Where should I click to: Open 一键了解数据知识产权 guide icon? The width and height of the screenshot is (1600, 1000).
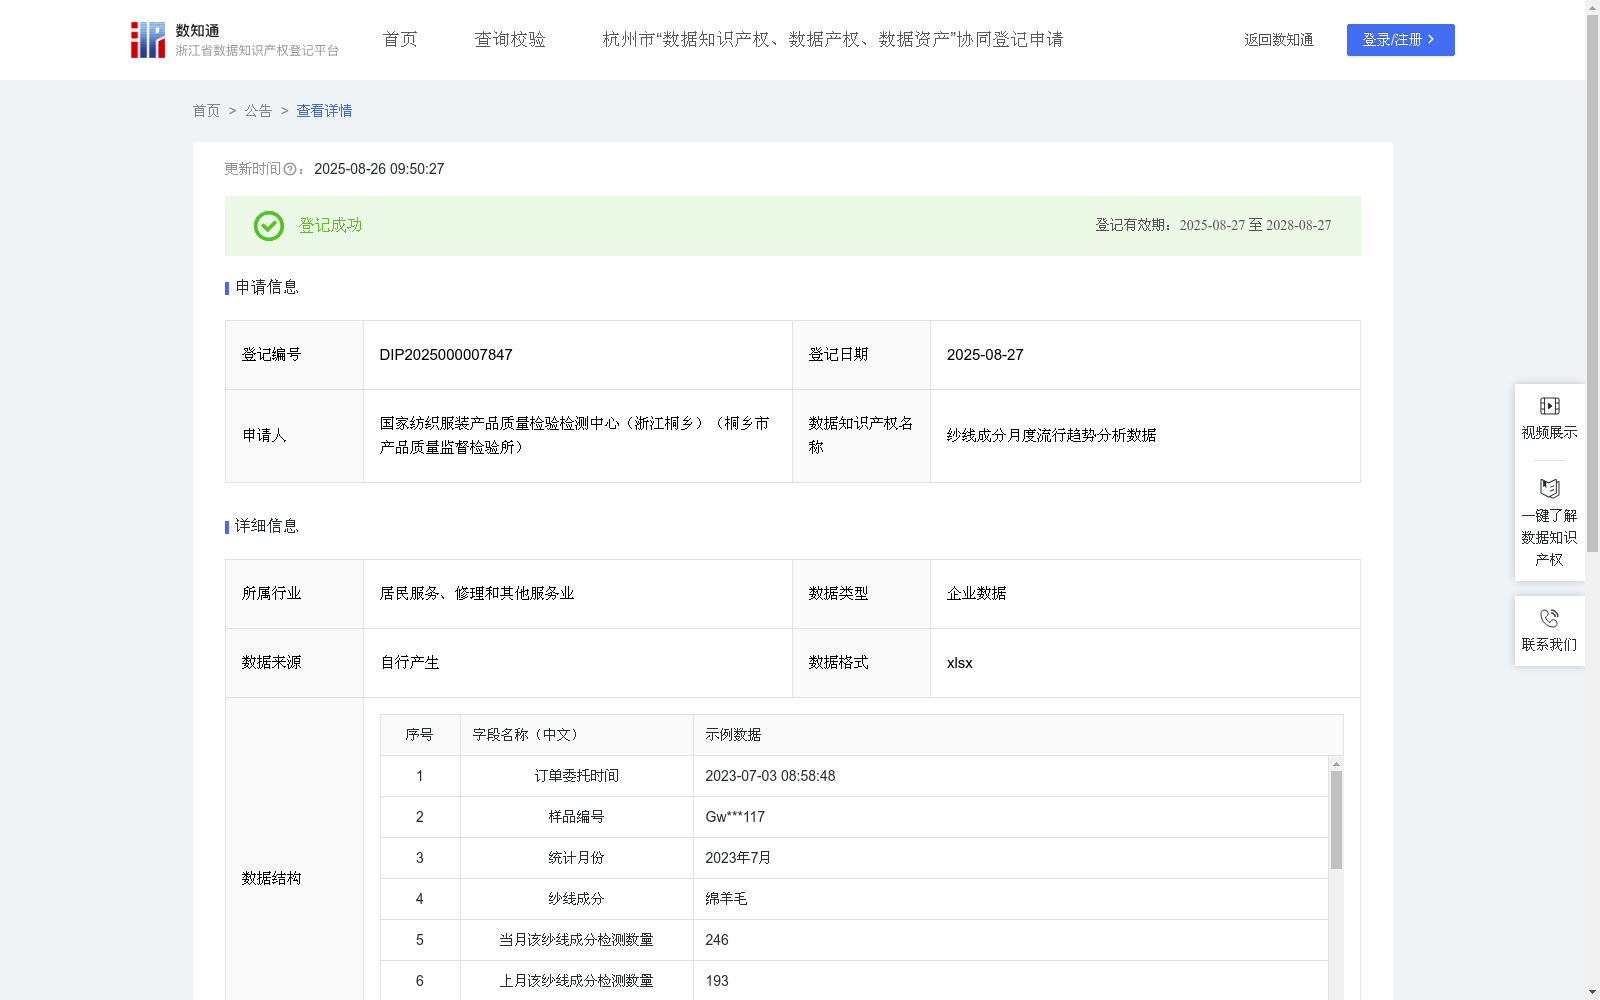tap(1549, 488)
